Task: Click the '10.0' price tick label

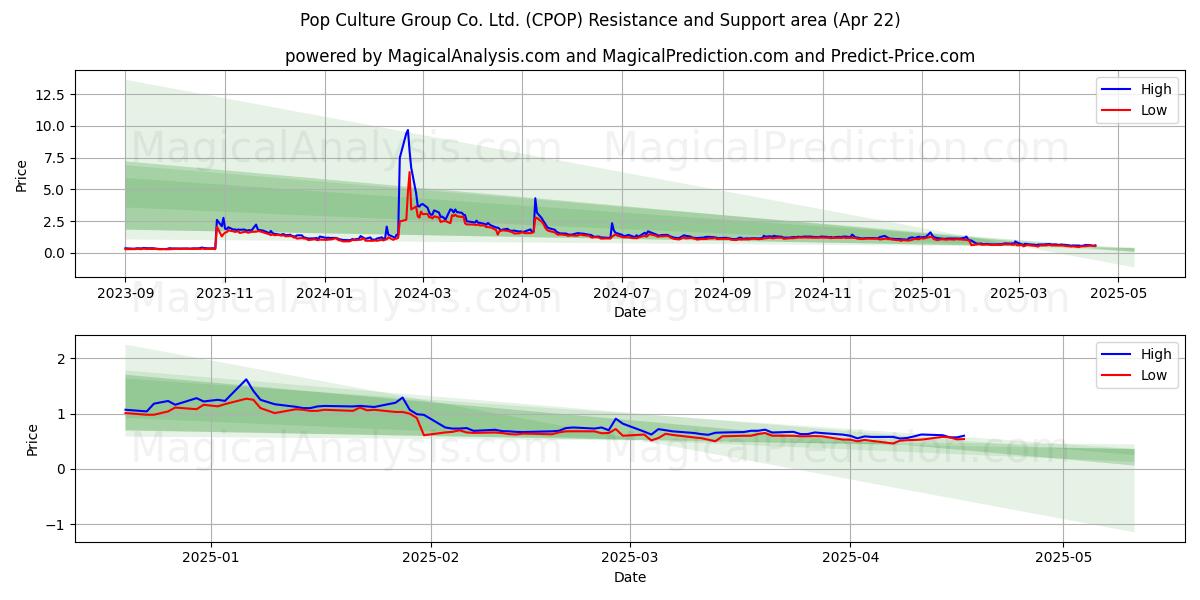Action: (51, 126)
